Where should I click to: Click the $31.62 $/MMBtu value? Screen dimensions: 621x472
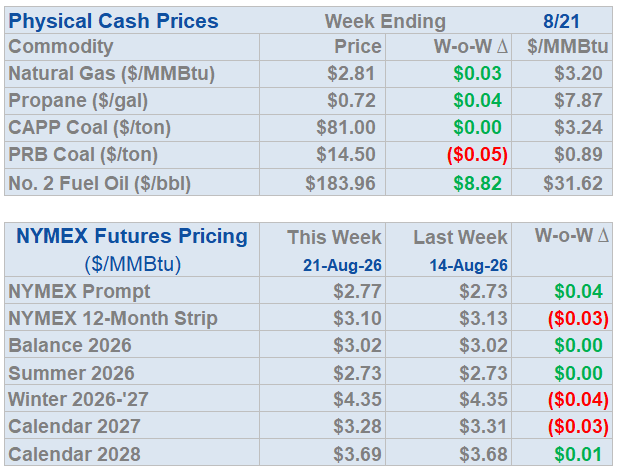(573, 183)
